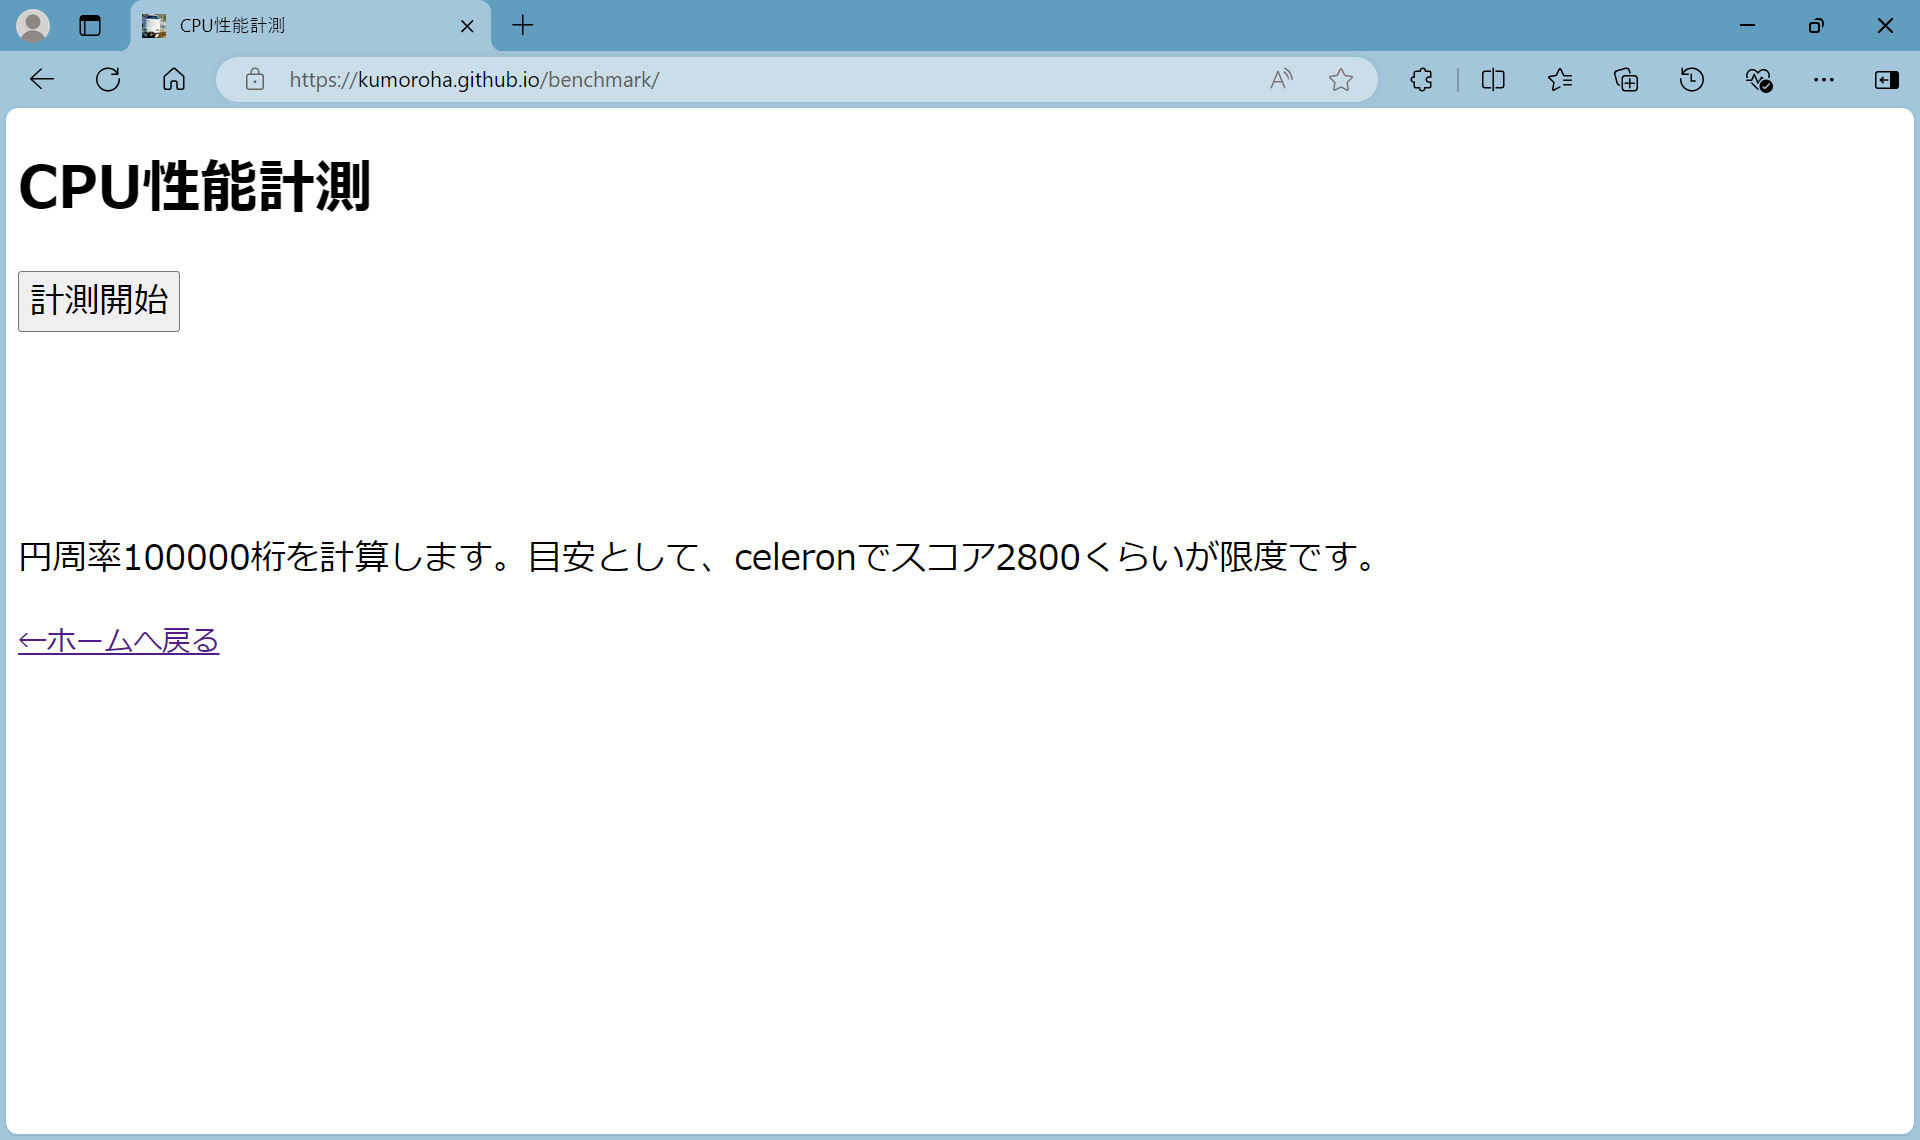Viewport: 1920px width, 1140px height.
Task: Open the profile avatar icon
Action: [x=33, y=26]
